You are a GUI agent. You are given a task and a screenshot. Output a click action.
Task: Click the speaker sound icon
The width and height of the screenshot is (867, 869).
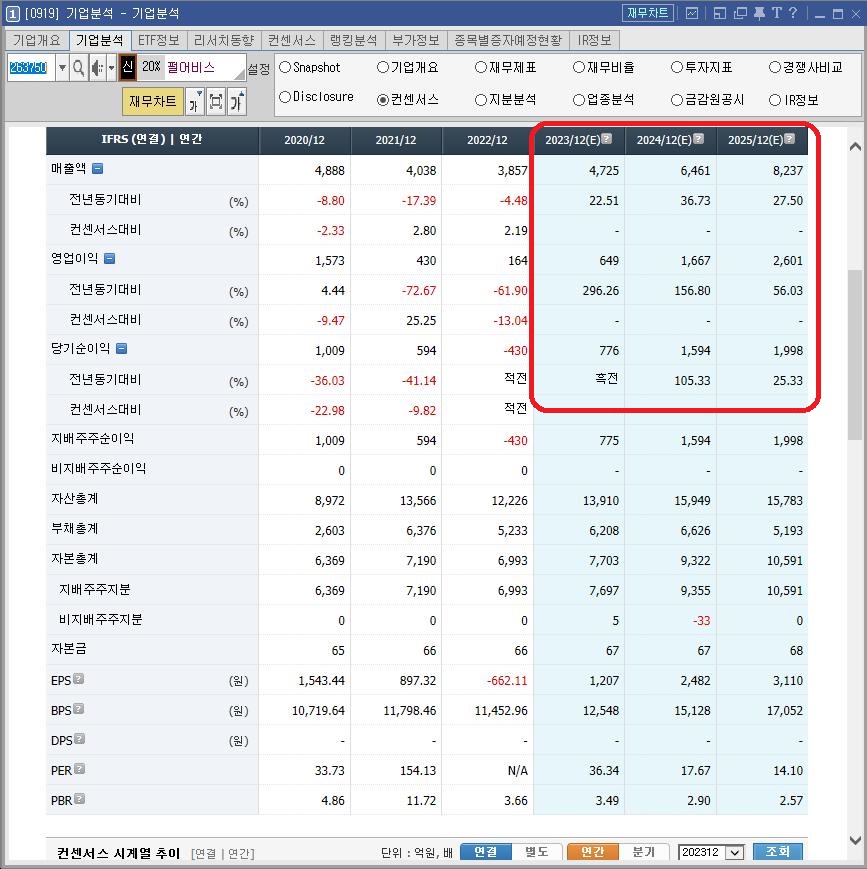point(97,68)
